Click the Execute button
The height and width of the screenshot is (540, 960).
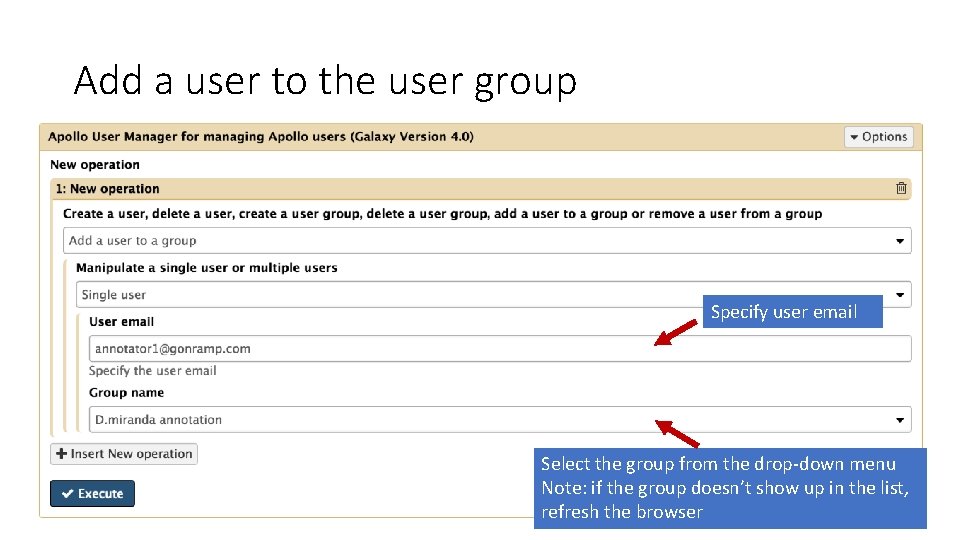[92, 493]
